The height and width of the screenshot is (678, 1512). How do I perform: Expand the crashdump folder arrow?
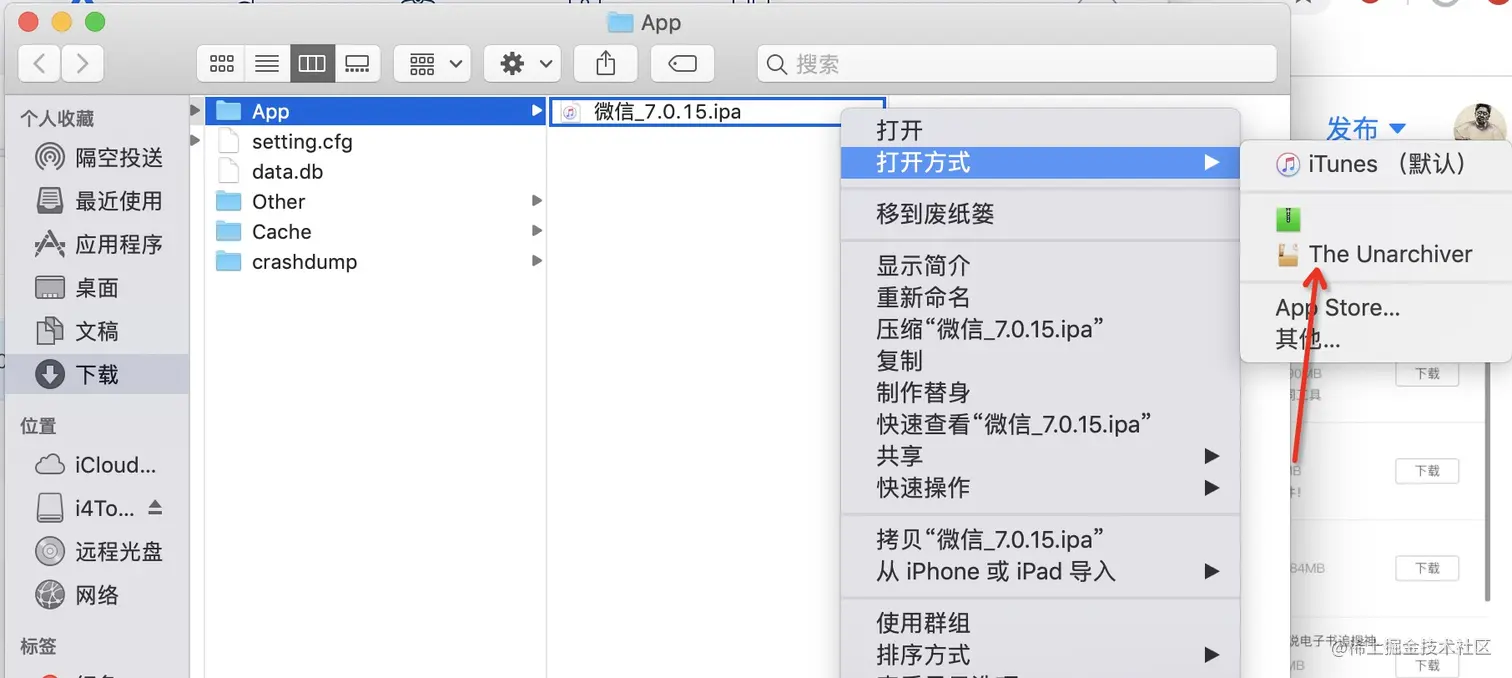[x=537, y=261]
